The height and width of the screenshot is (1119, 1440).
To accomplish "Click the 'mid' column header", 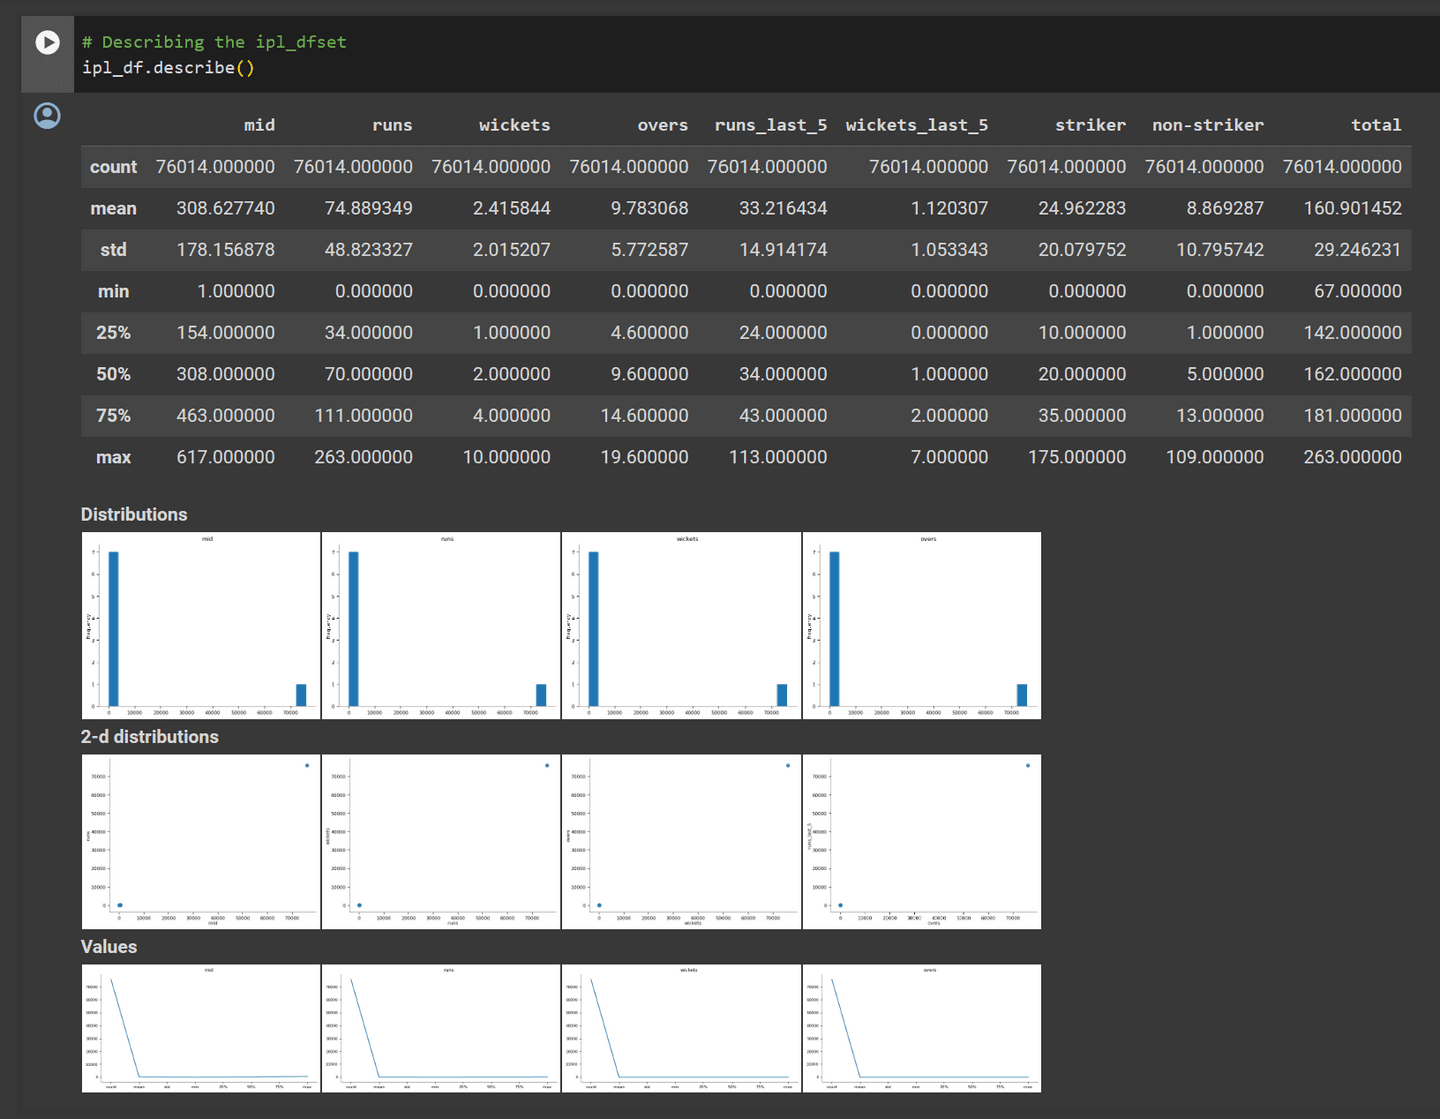I will (x=259, y=125).
